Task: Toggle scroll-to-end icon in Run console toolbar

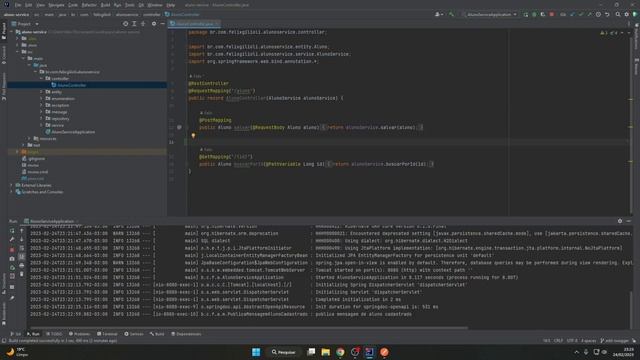Action: (22, 257)
